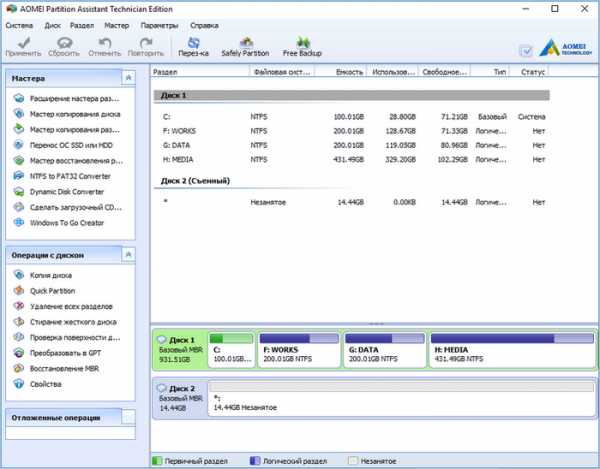Sort by the used space (Использов...) column header

pyautogui.click(x=393, y=72)
